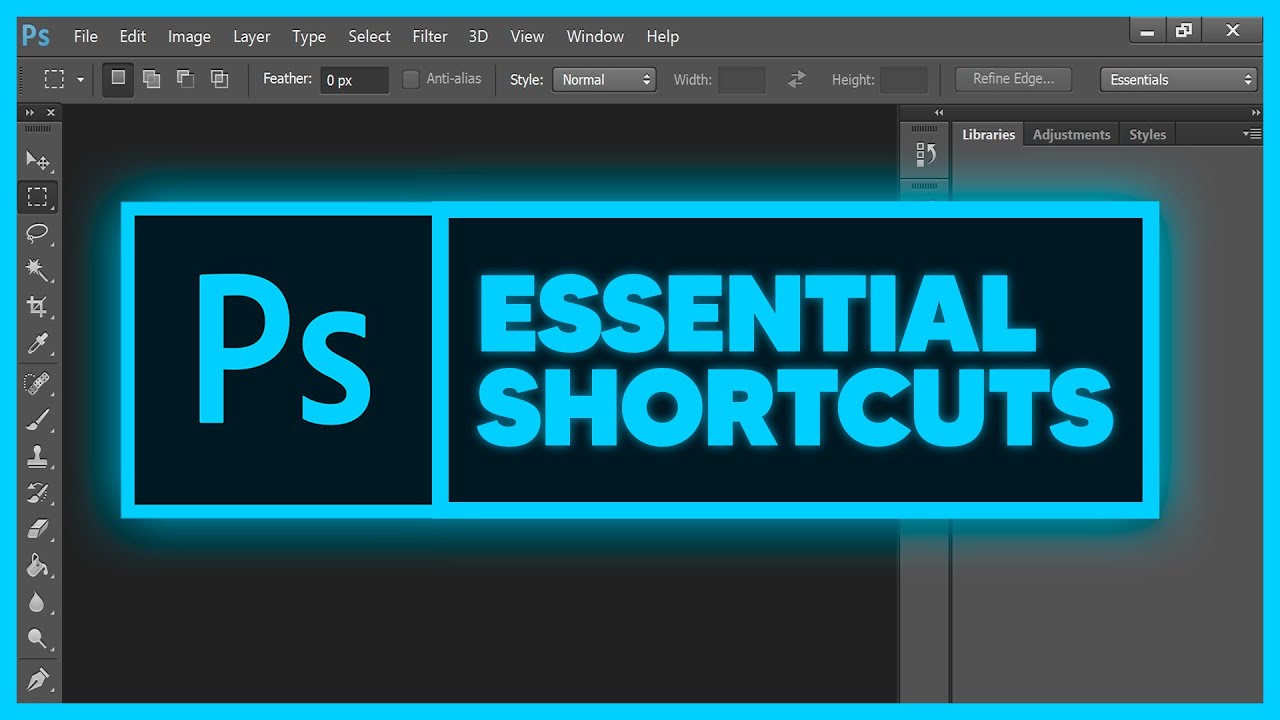The height and width of the screenshot is (720, 1280).
Task: Open the Help menu
Action: click(x=663, y=36)
